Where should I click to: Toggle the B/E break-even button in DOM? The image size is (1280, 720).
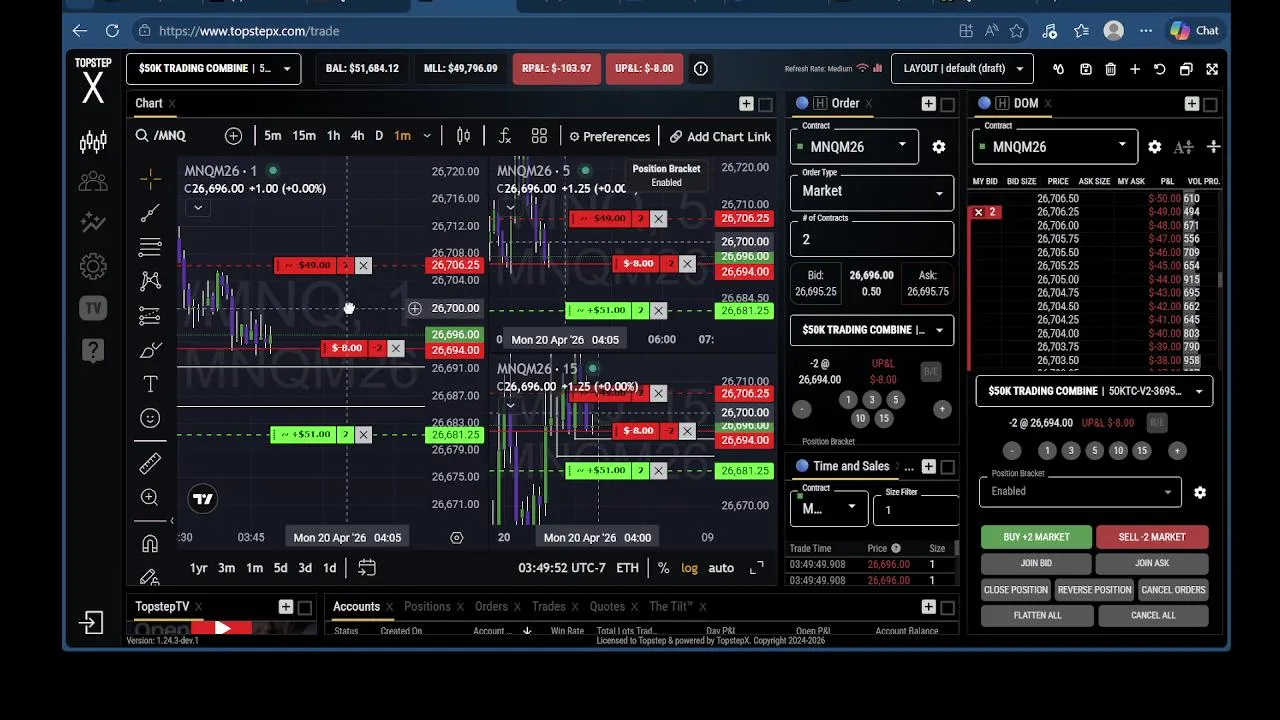(1157, 423)
